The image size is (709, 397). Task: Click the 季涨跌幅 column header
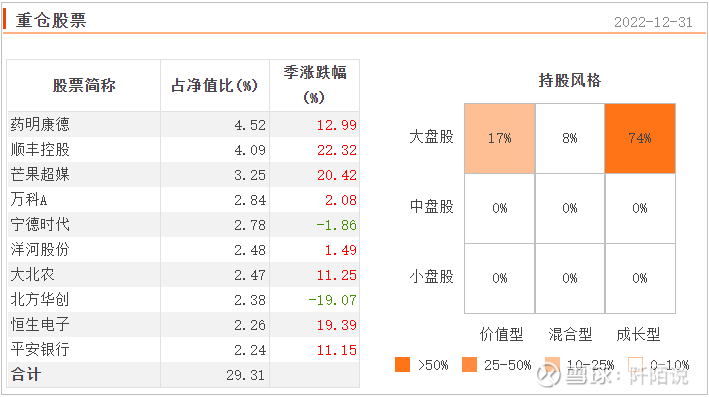click(315, 72)
